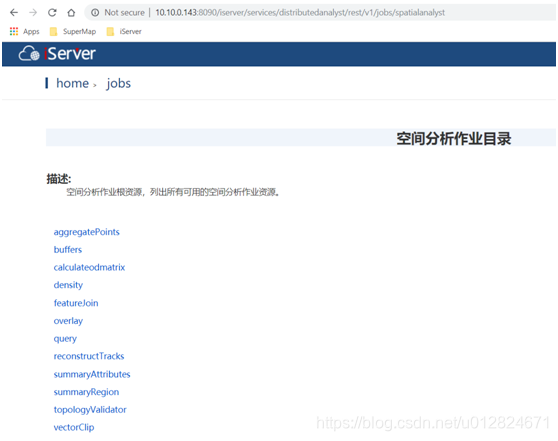Viewport: 558px width, 441px height.
Task: Click the browser back arrow
Action: [14, 13]
